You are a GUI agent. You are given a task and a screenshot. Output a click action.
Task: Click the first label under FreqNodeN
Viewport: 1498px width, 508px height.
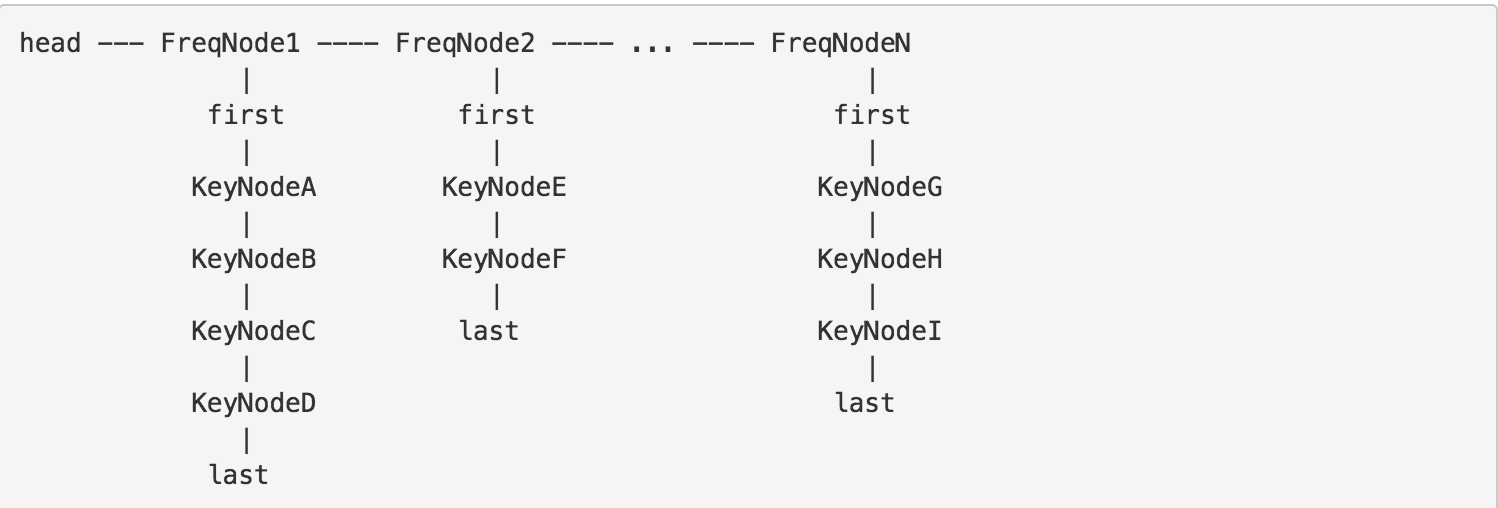tap(873, 116)
